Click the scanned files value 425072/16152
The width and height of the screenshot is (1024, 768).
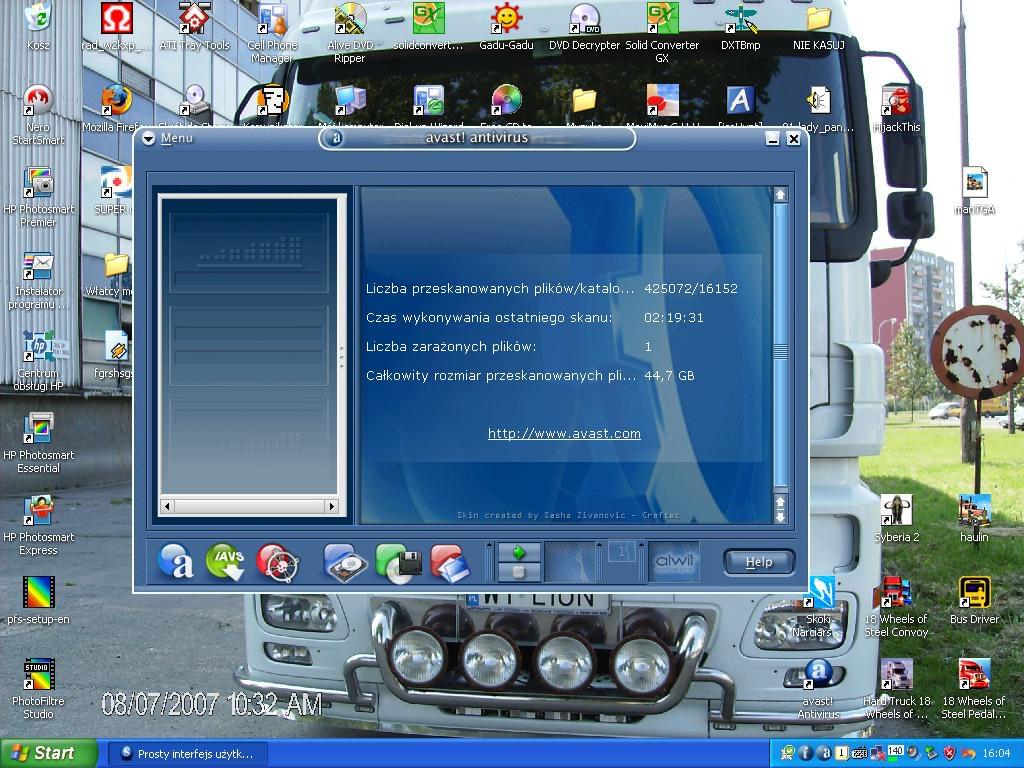[x=690, y=289]
